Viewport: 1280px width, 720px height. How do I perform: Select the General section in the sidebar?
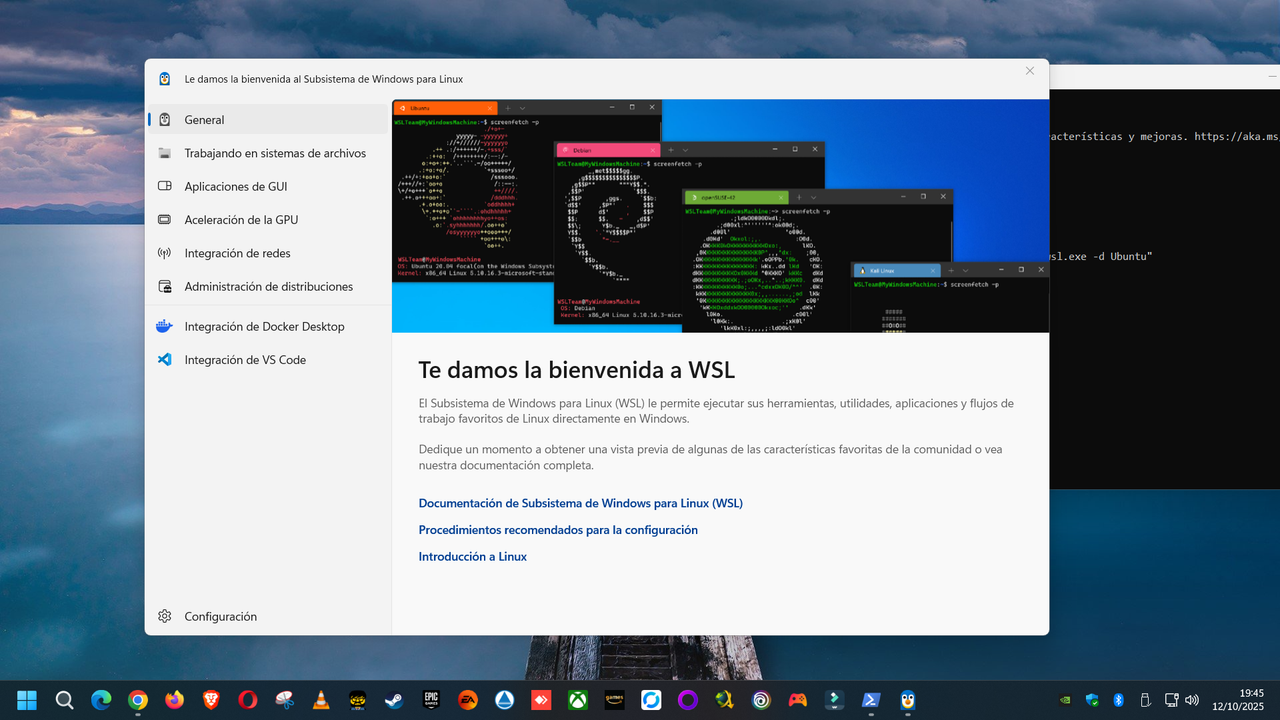(x=268, y=120)
